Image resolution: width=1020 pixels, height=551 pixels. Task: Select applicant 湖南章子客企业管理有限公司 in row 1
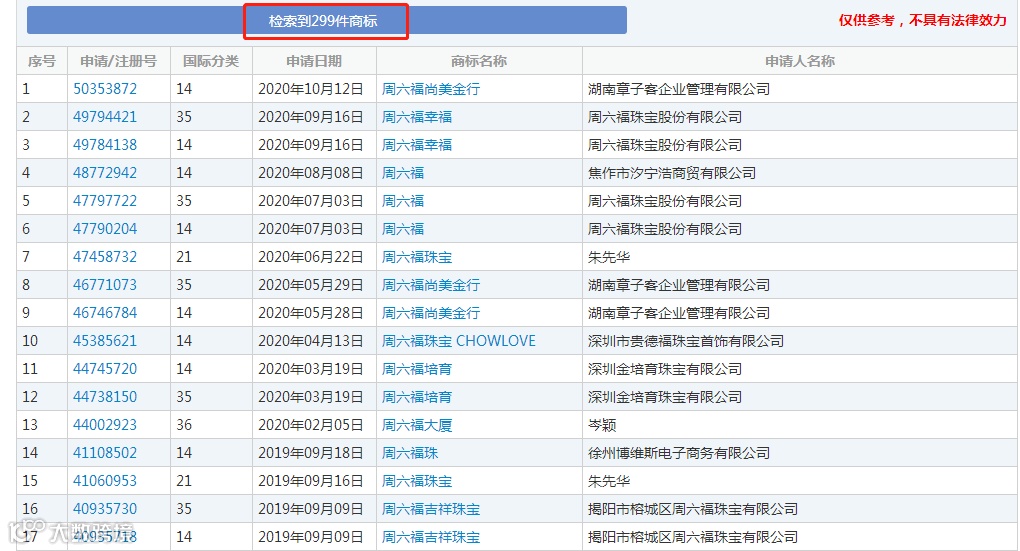pyautogui.click(x=679, y=88)
